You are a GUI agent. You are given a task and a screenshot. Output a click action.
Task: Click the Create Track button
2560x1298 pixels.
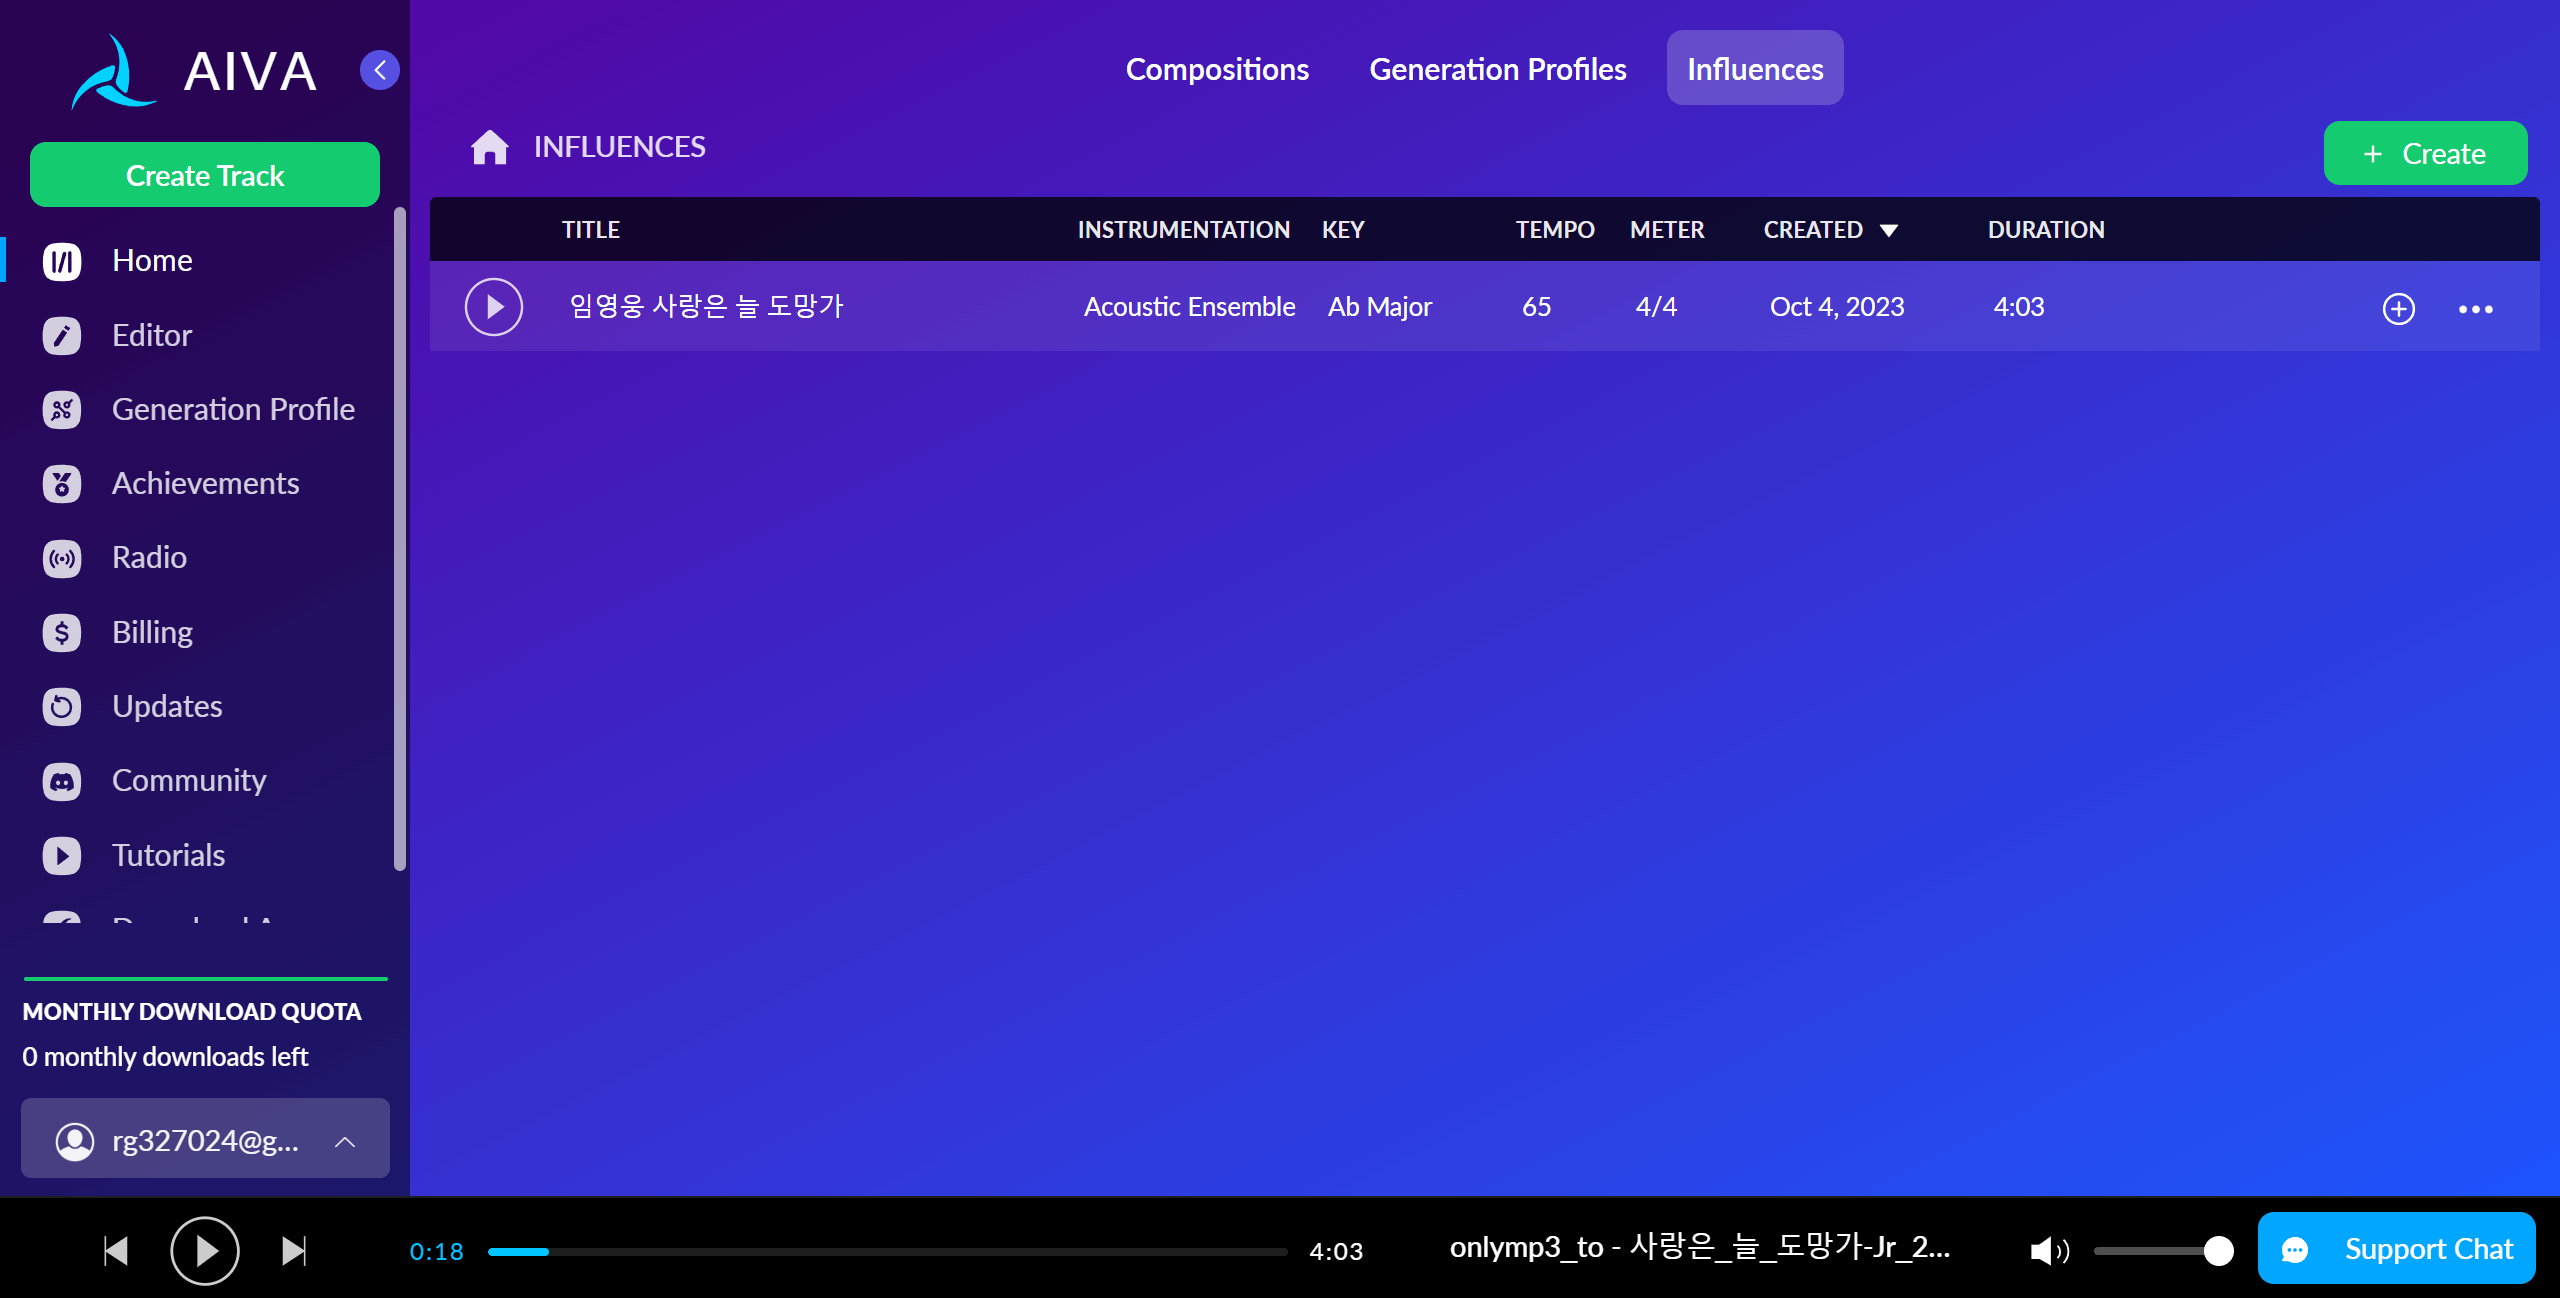pos(205,175)
